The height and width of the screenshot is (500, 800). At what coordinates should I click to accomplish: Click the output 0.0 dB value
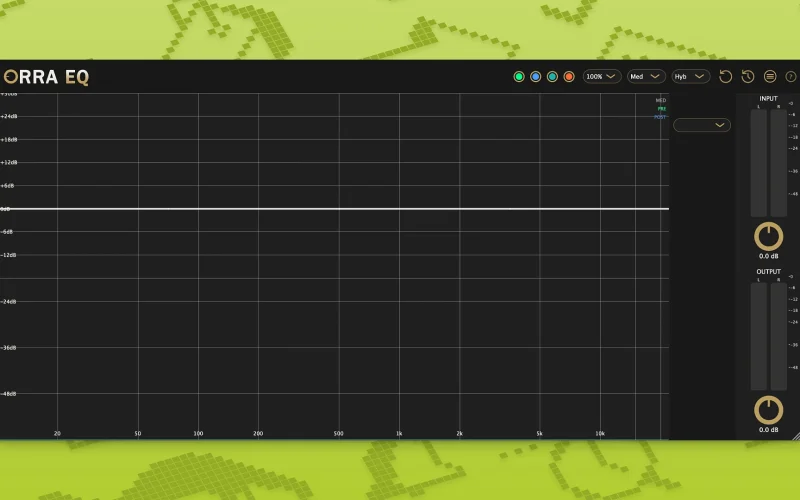[768, 430]
